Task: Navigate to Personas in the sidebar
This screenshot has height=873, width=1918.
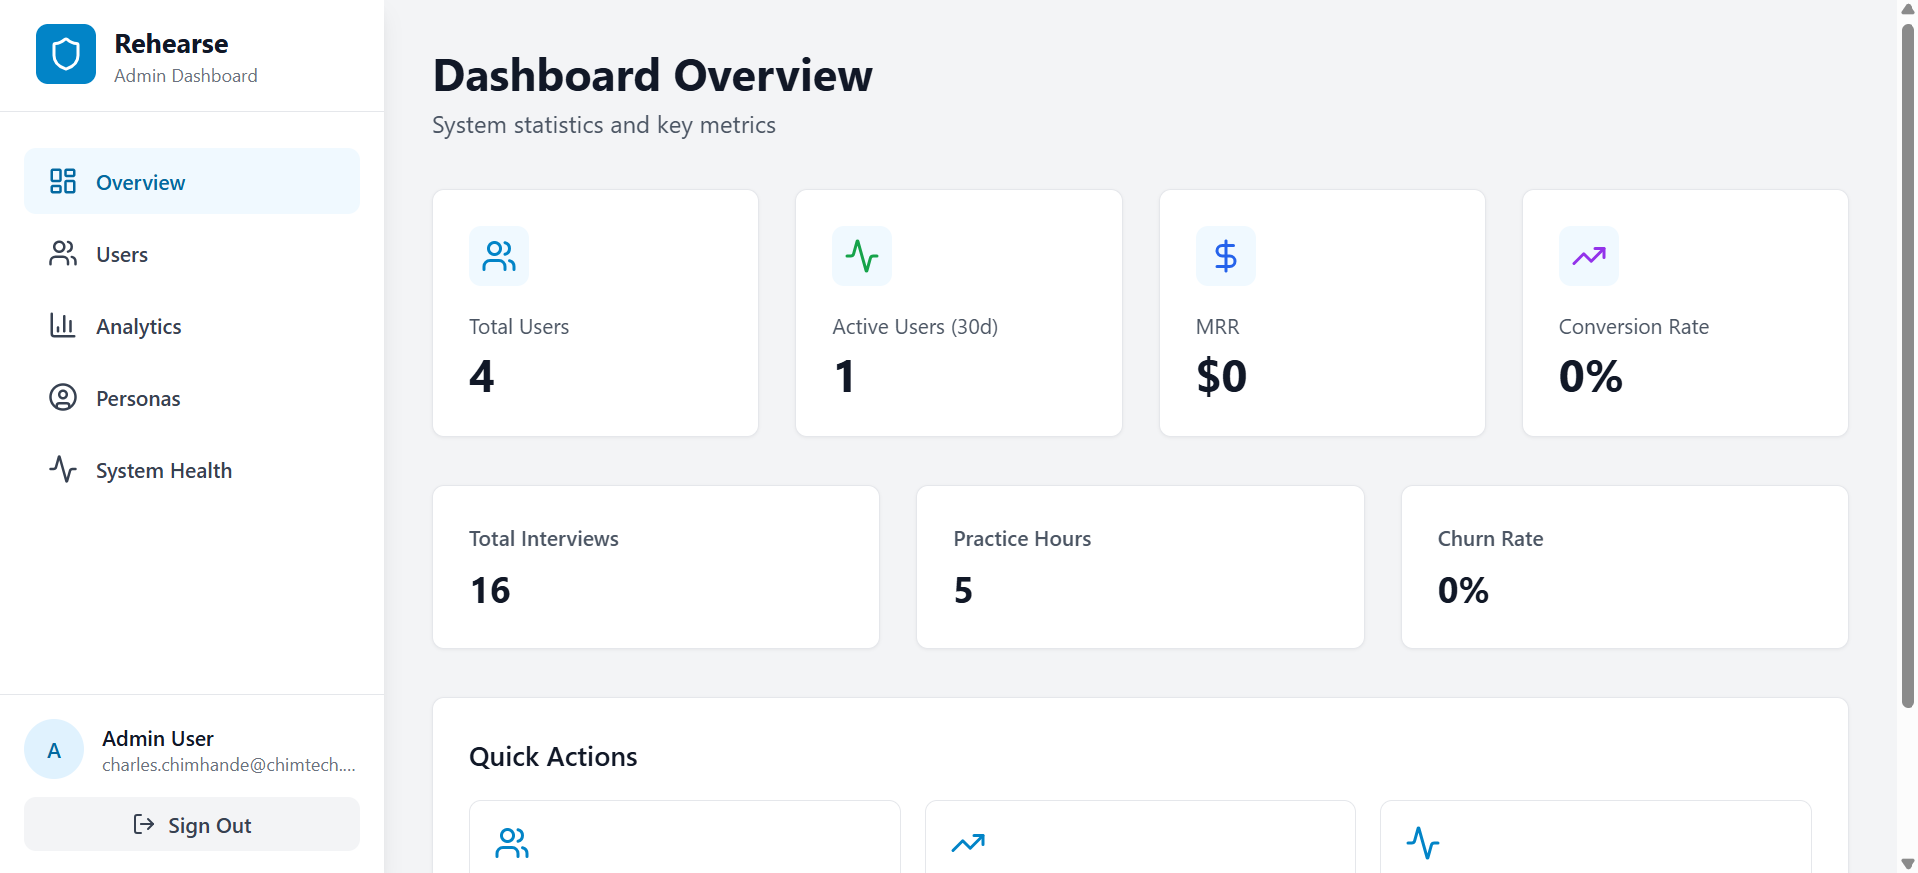Action: click(192, 398)
